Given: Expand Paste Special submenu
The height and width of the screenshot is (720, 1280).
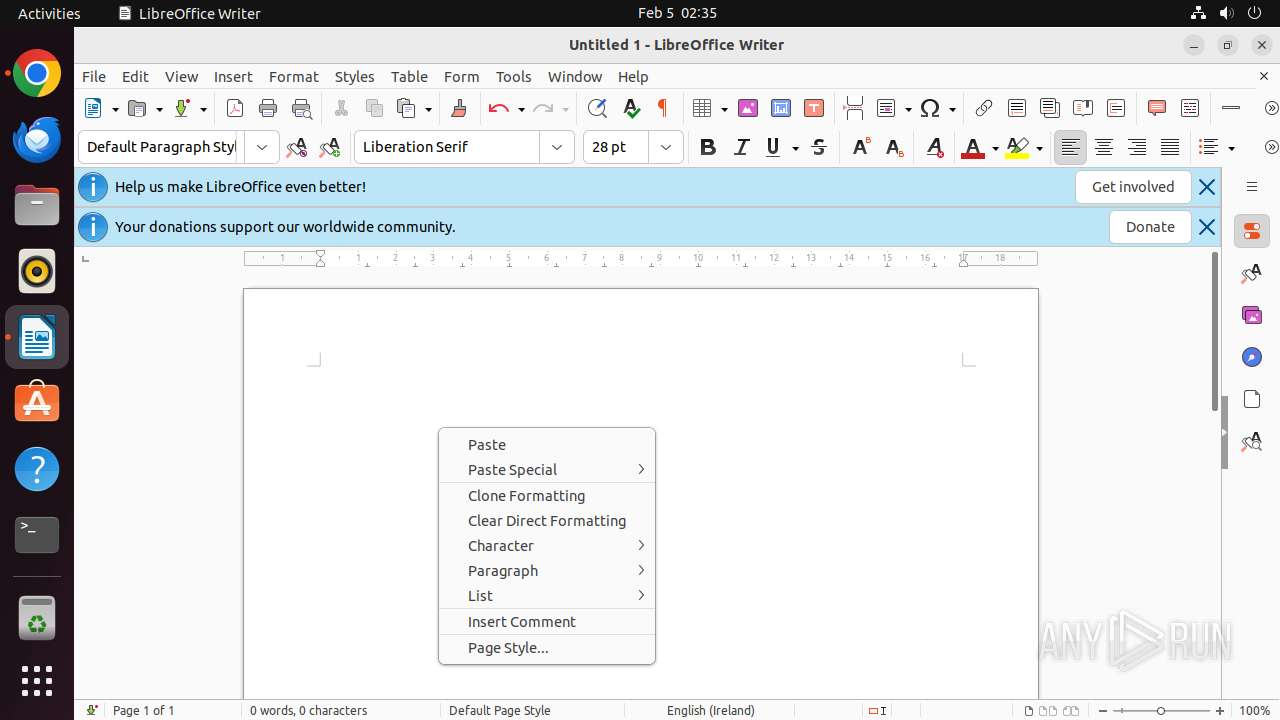Looking at the screenshot, I should point(547,470).
